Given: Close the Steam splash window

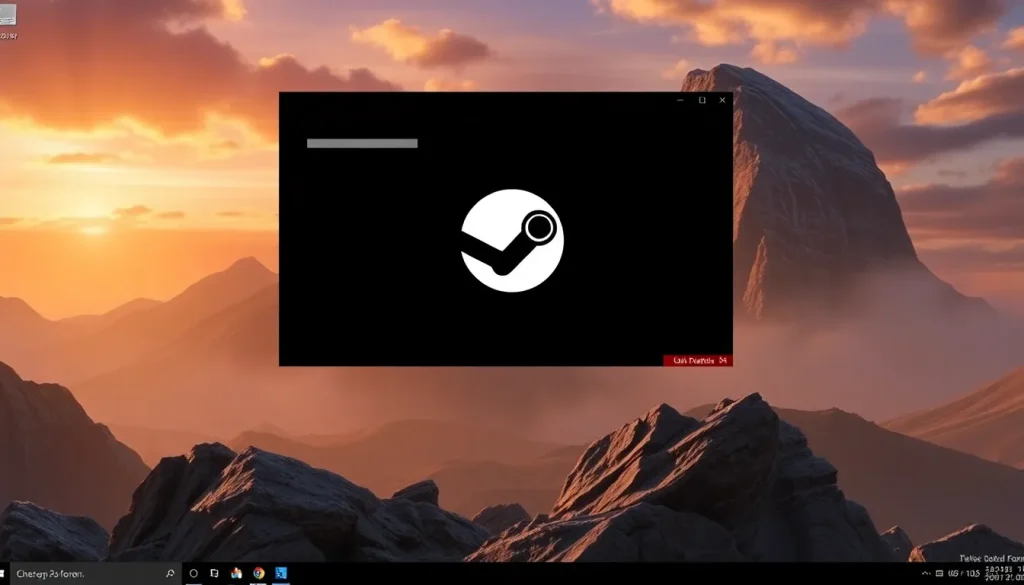Looking at the screenshot, I should [722, 100].
